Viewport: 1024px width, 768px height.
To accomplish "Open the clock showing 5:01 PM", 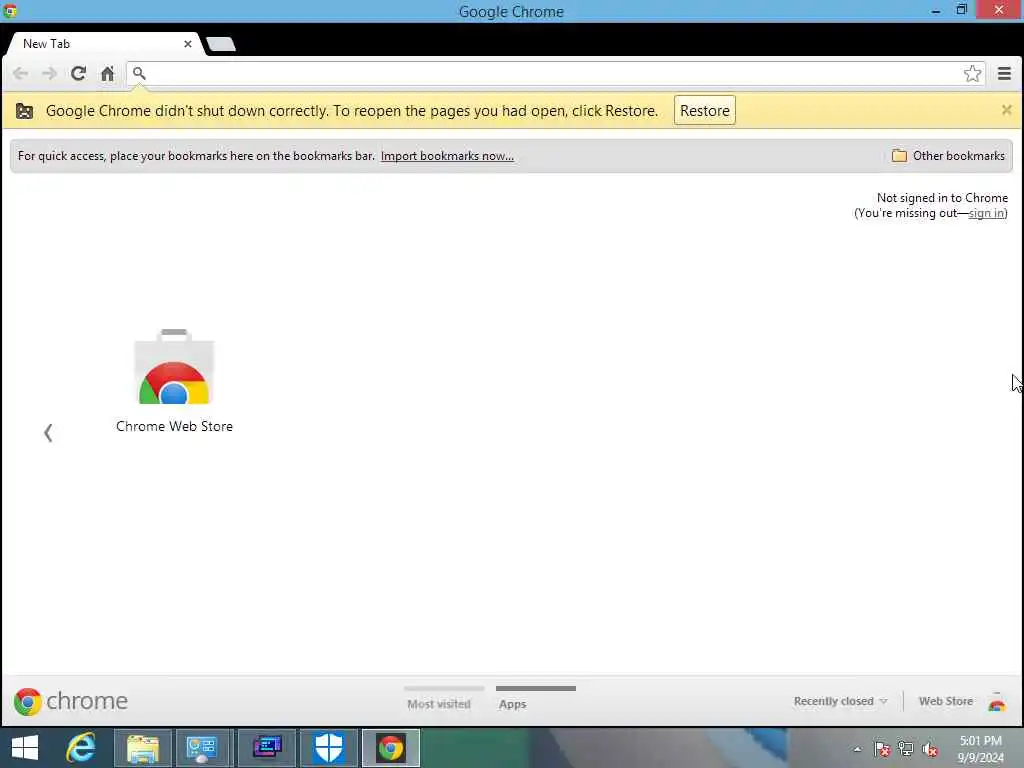I will (980, 749).
